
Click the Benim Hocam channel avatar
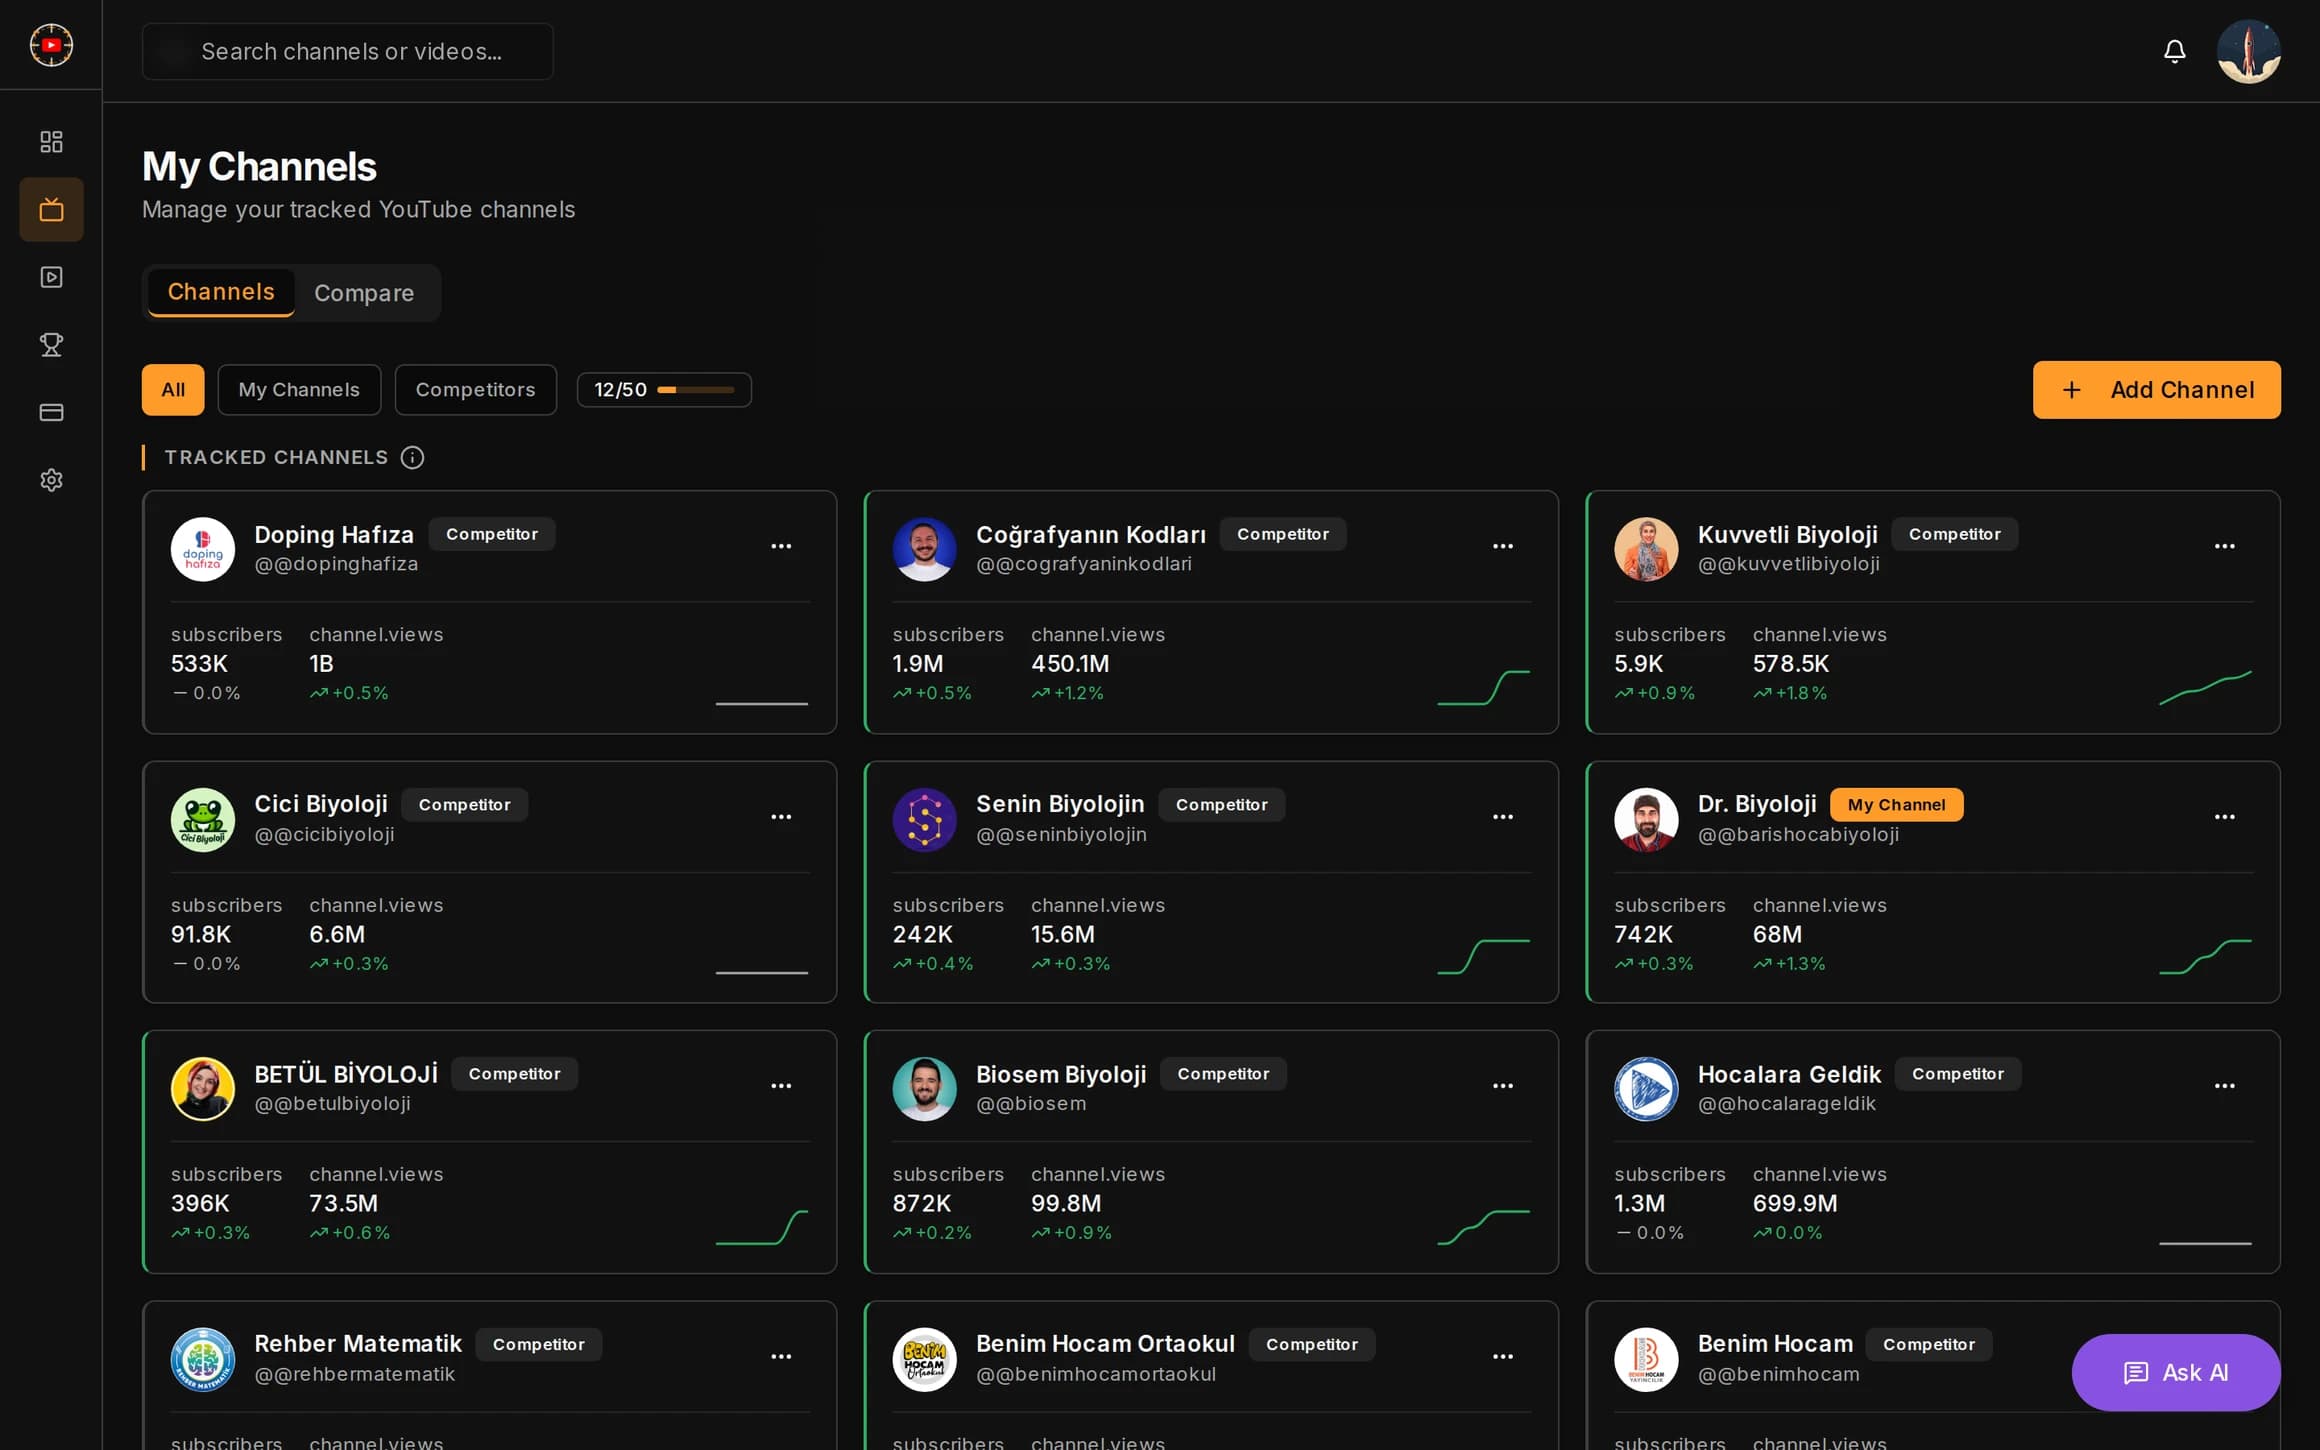pyautogui.click(x=1646, y=1359)
